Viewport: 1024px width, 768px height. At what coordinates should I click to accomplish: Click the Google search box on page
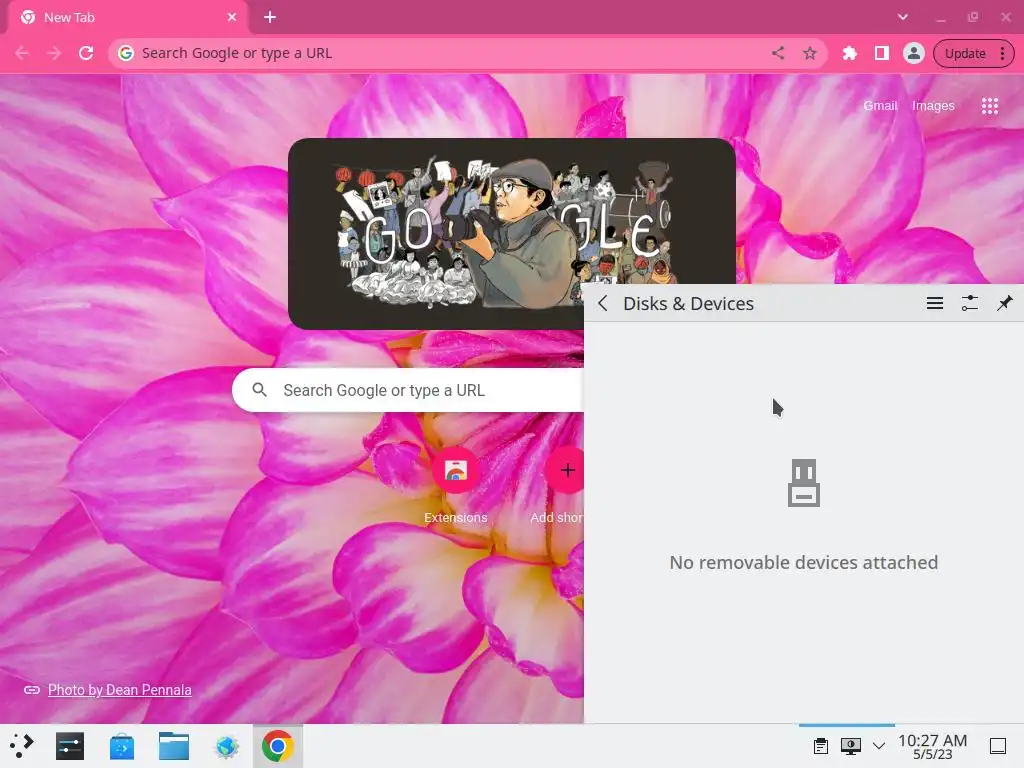(x=408, y=390)
